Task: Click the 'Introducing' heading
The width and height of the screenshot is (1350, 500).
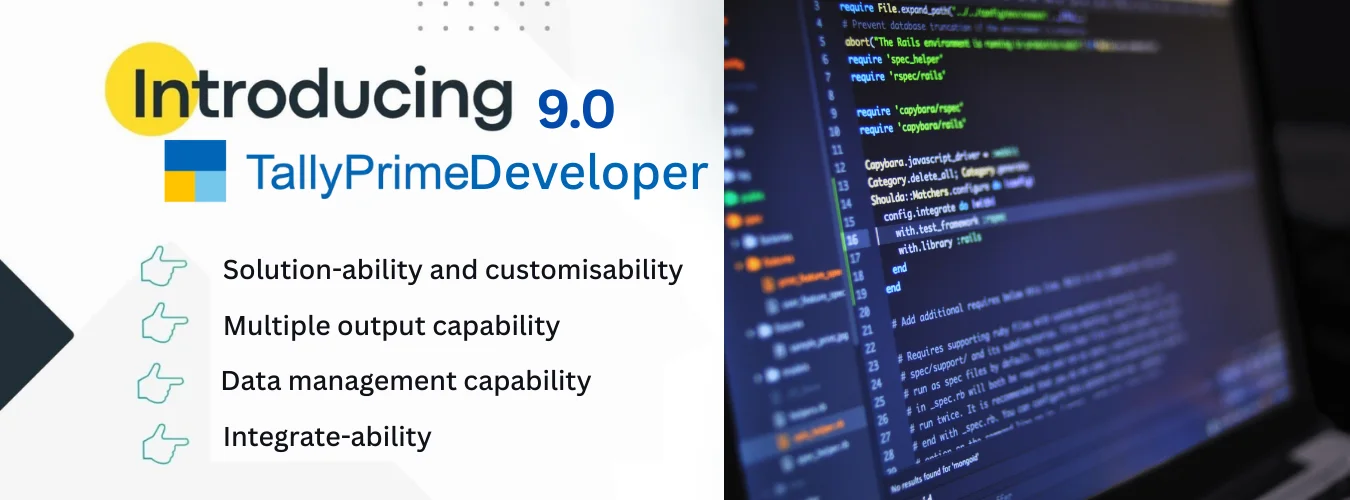Action: 322,96
